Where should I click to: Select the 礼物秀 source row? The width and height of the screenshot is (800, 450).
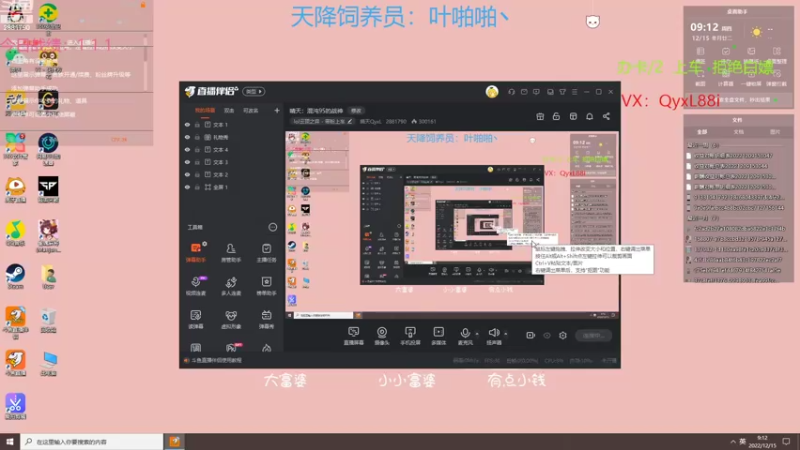pos(231,137)
